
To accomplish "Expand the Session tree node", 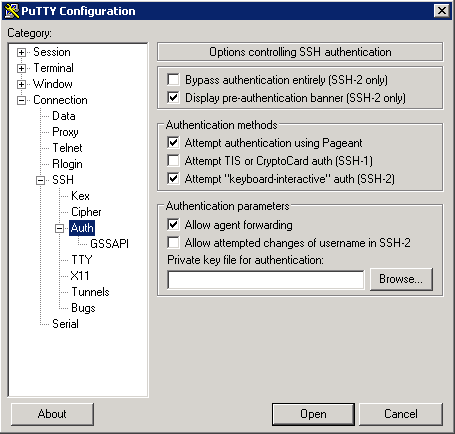I will pos(21,52).
